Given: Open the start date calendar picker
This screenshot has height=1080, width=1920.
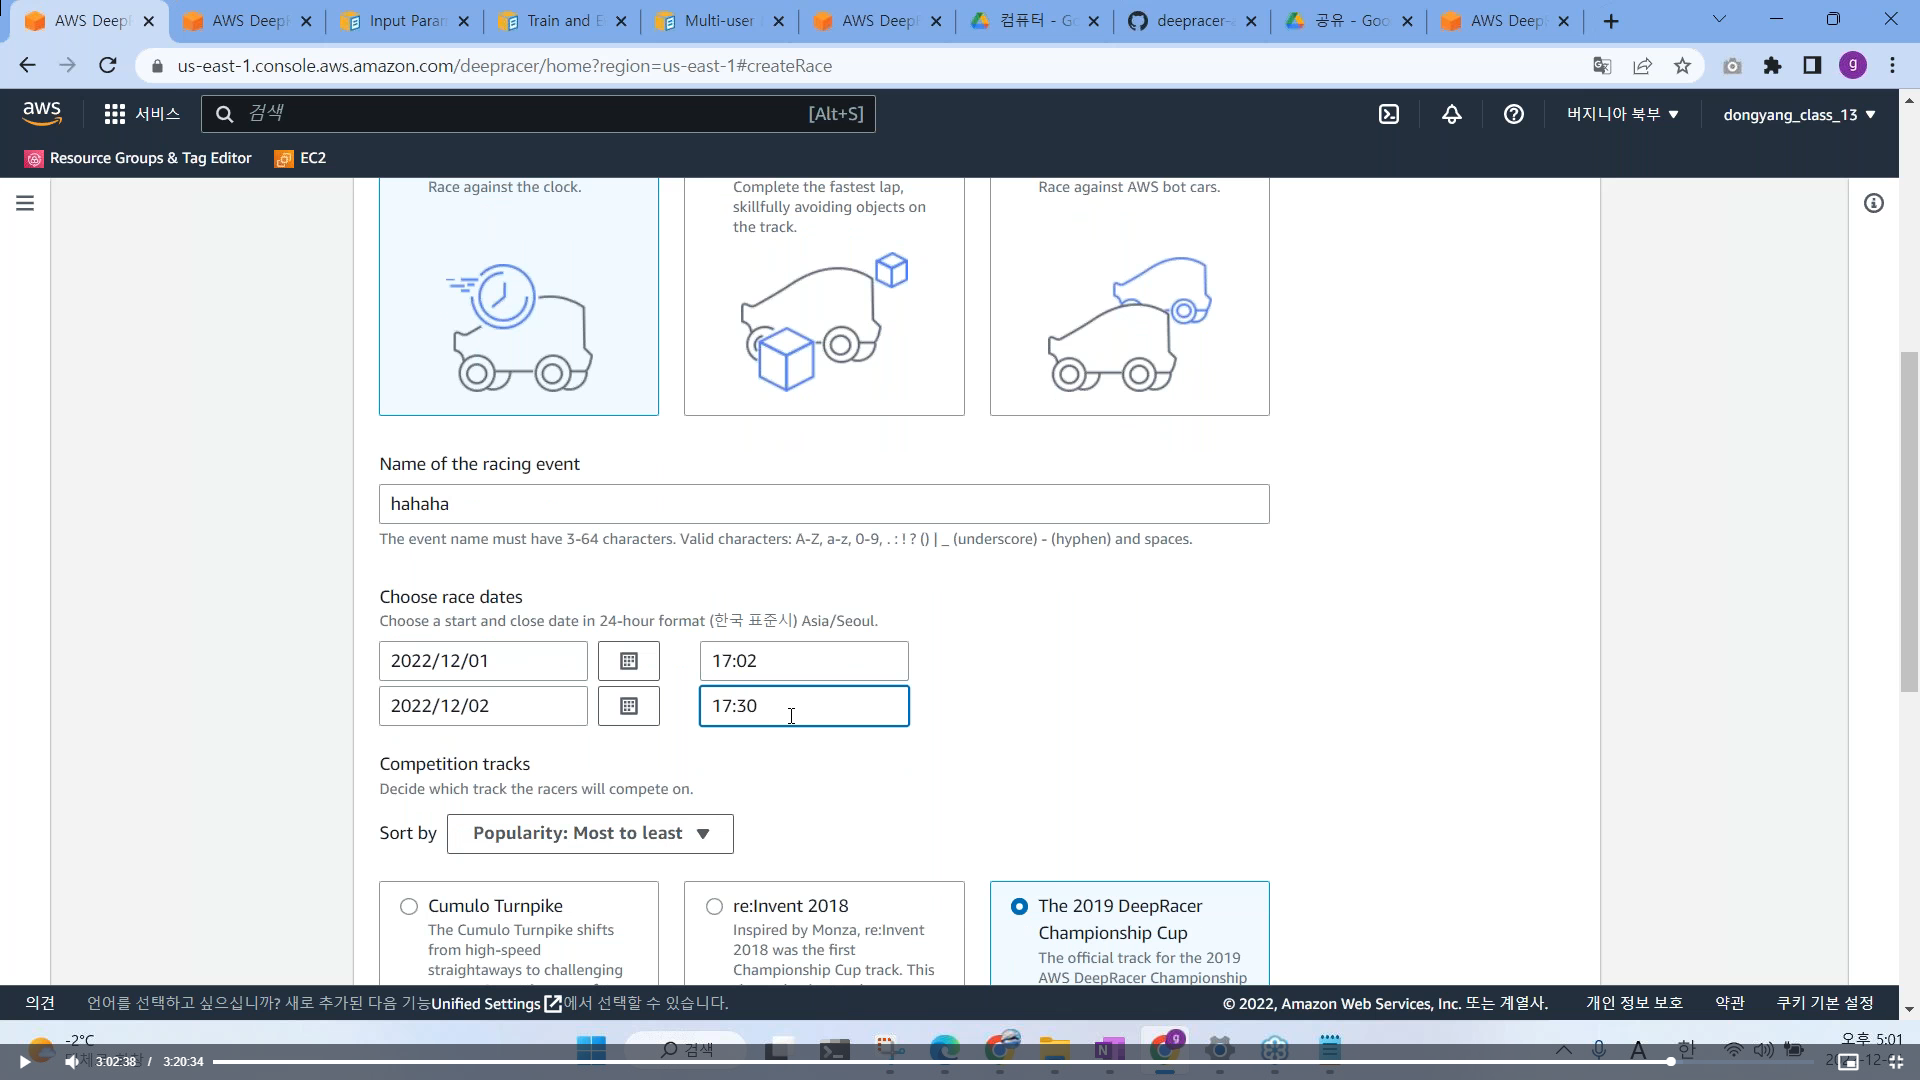Looking at the screenshot, I should pyautogui.click(x=628, y=661).
